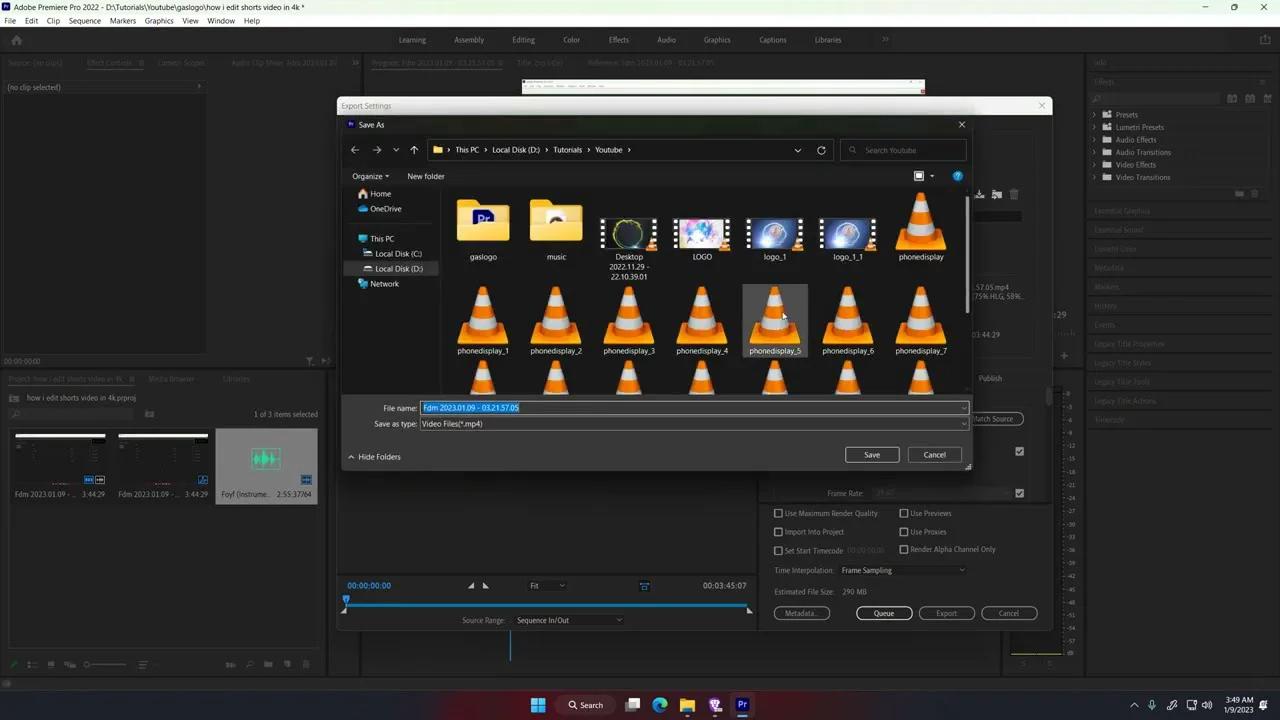Viewport: 1280px width, 720px height.
Task: Open the Find tool at the Project panel bottom
Action: (251, 664)
